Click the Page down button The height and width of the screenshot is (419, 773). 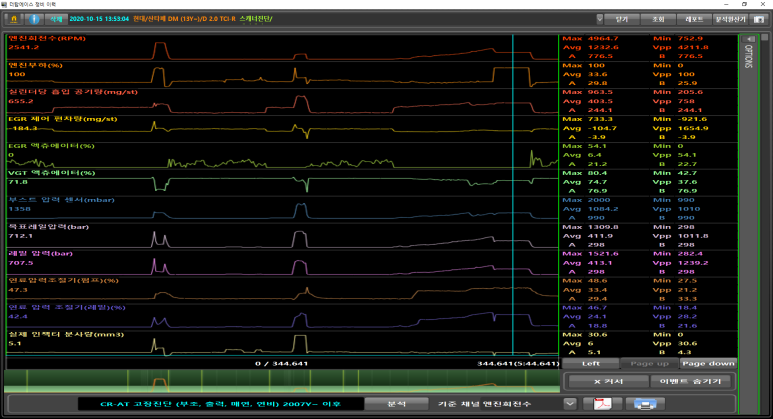[708, 363]
